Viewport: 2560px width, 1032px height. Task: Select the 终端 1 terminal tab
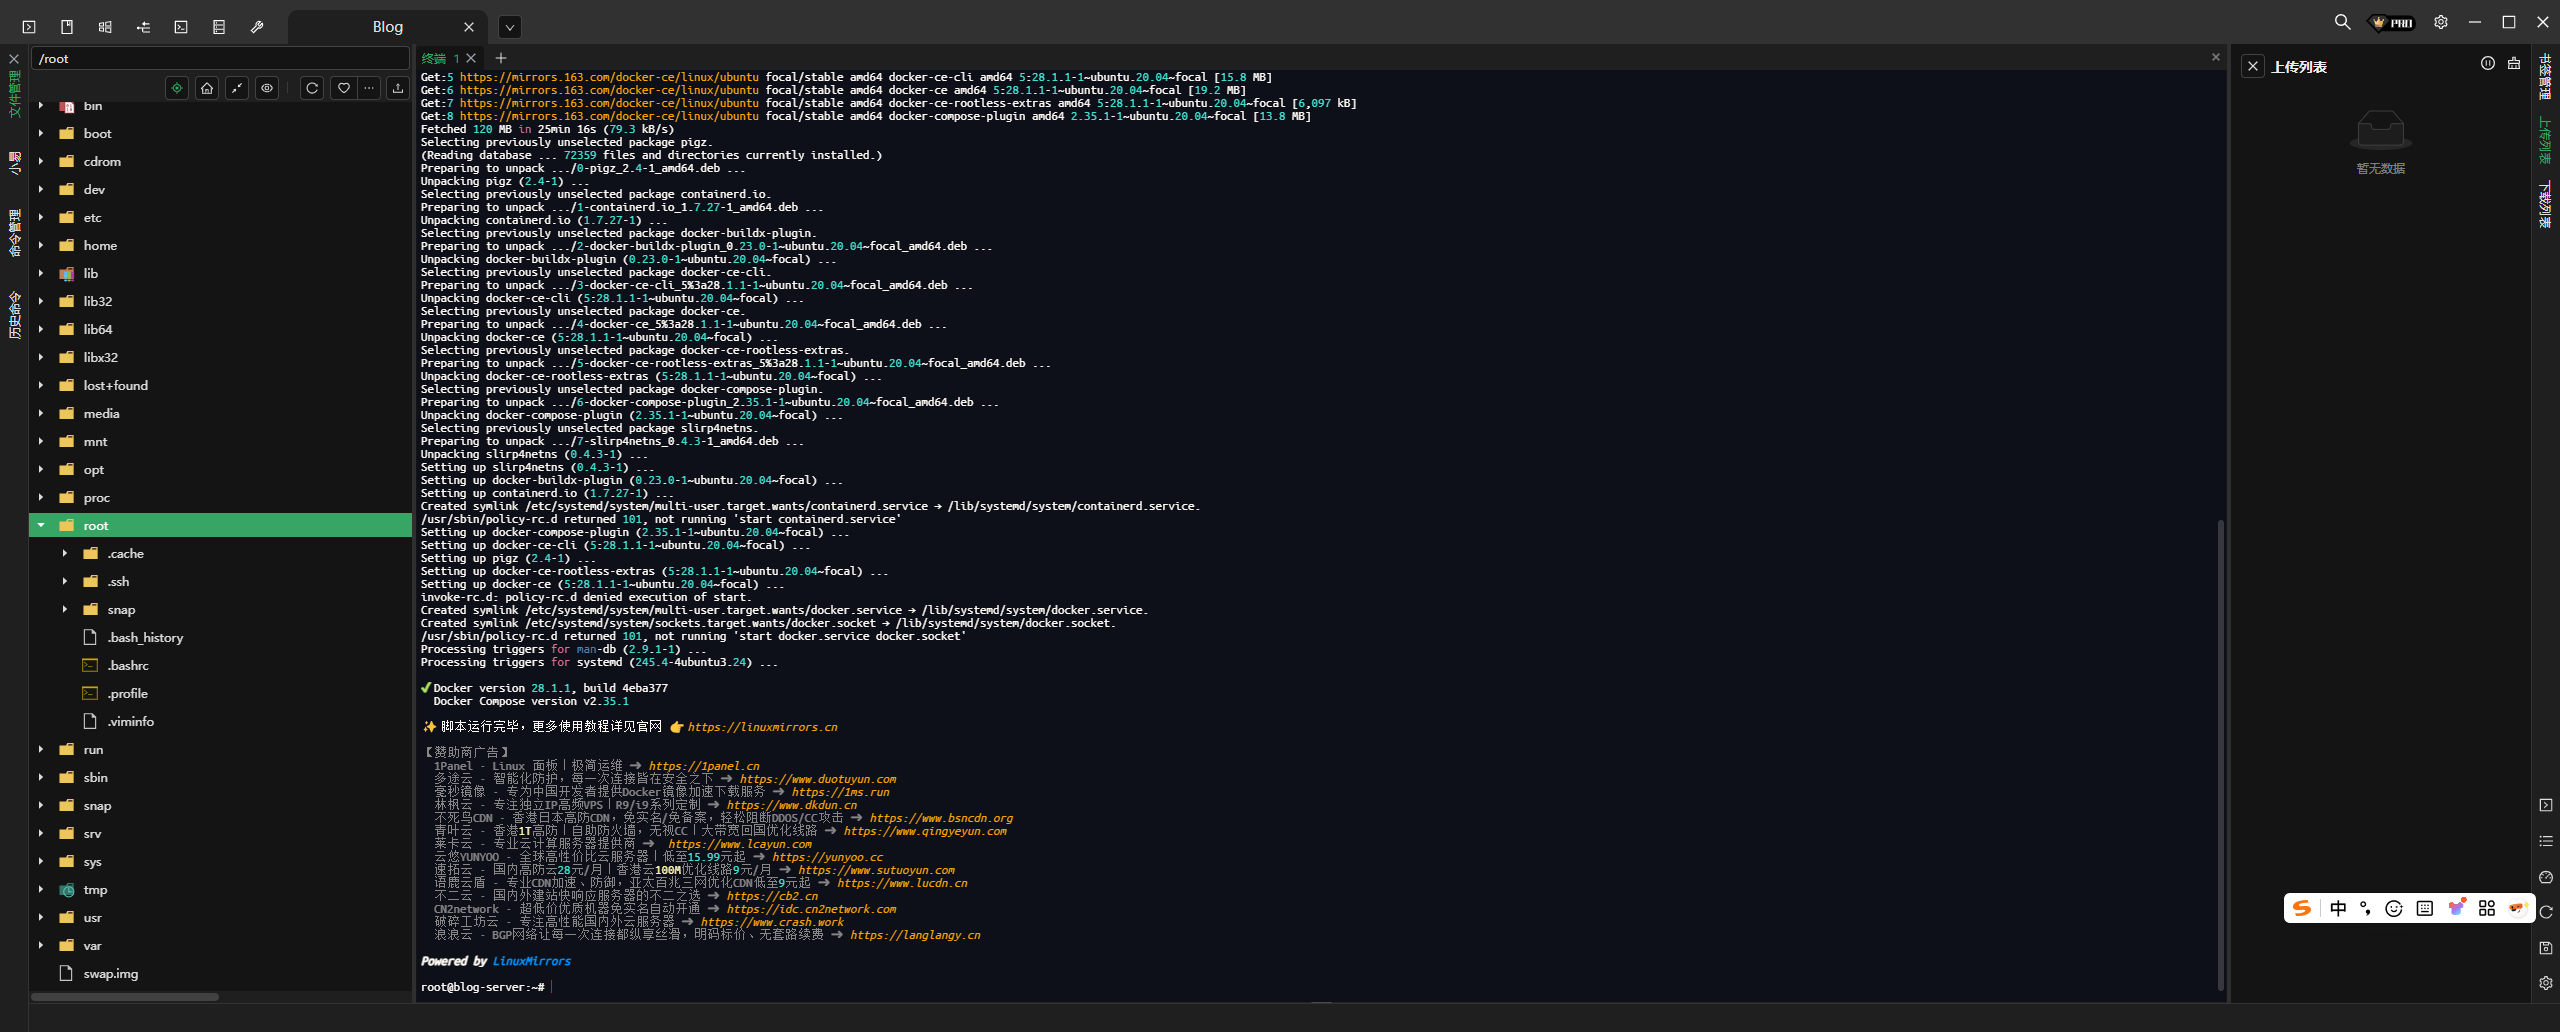click(x=439, y=58)
